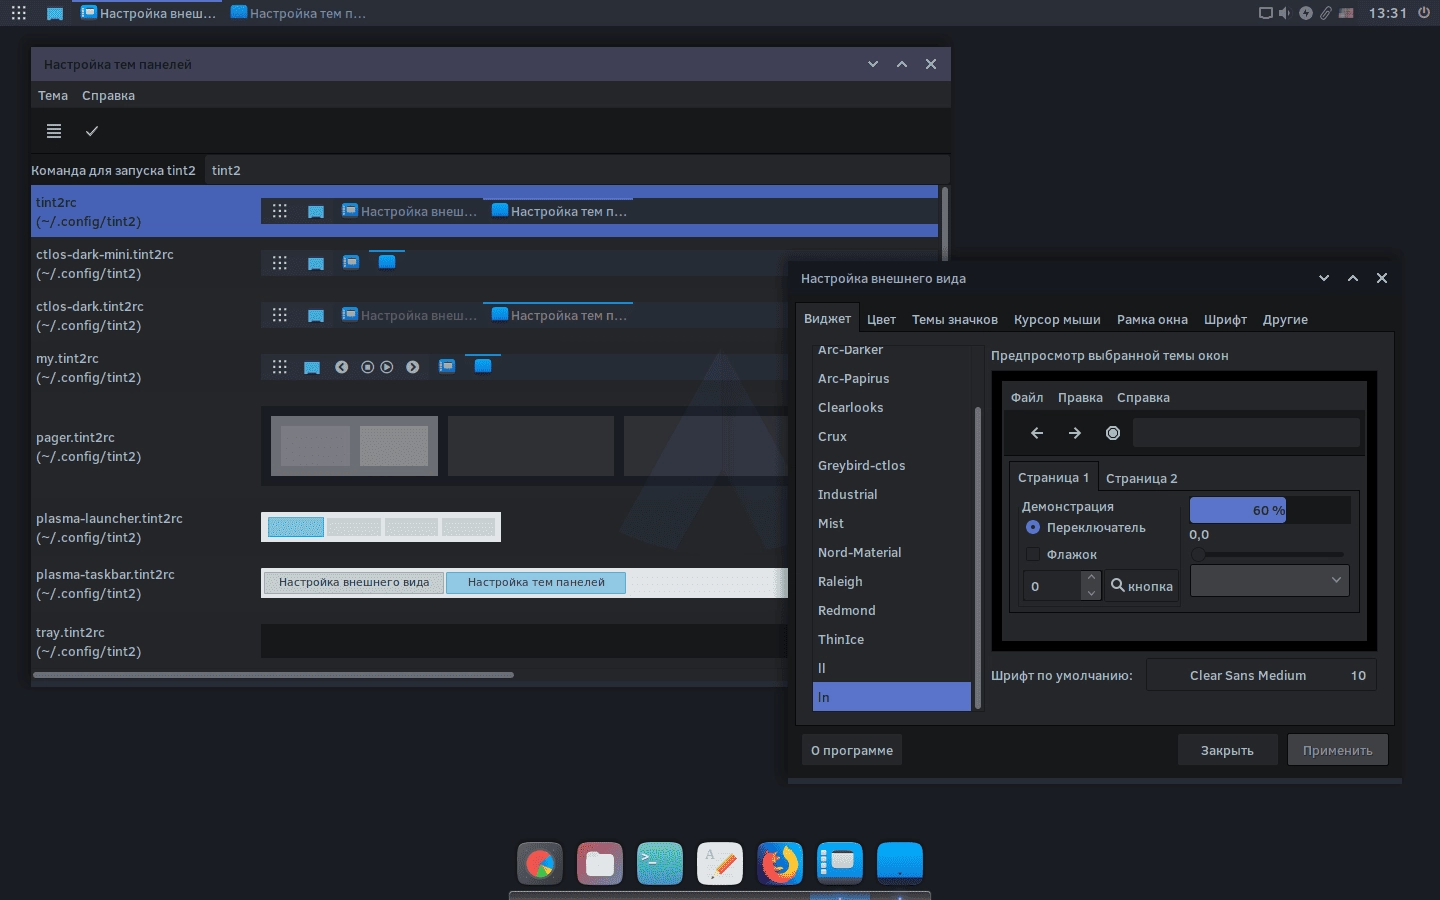Select the Clearlooks widget theme
This screenshot has width=1440, height=900.
tap(892, 407)
